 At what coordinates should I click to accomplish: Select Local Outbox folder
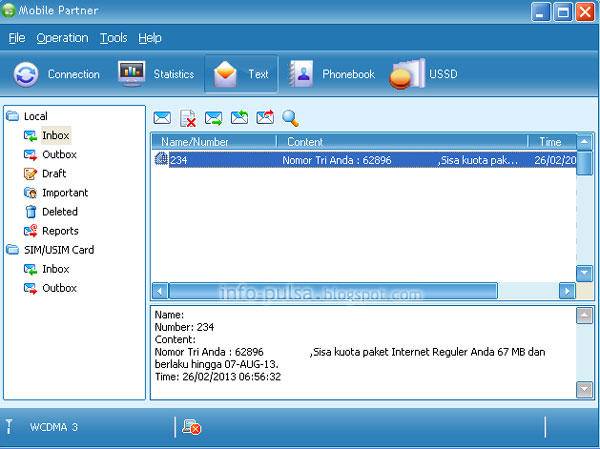59,155
